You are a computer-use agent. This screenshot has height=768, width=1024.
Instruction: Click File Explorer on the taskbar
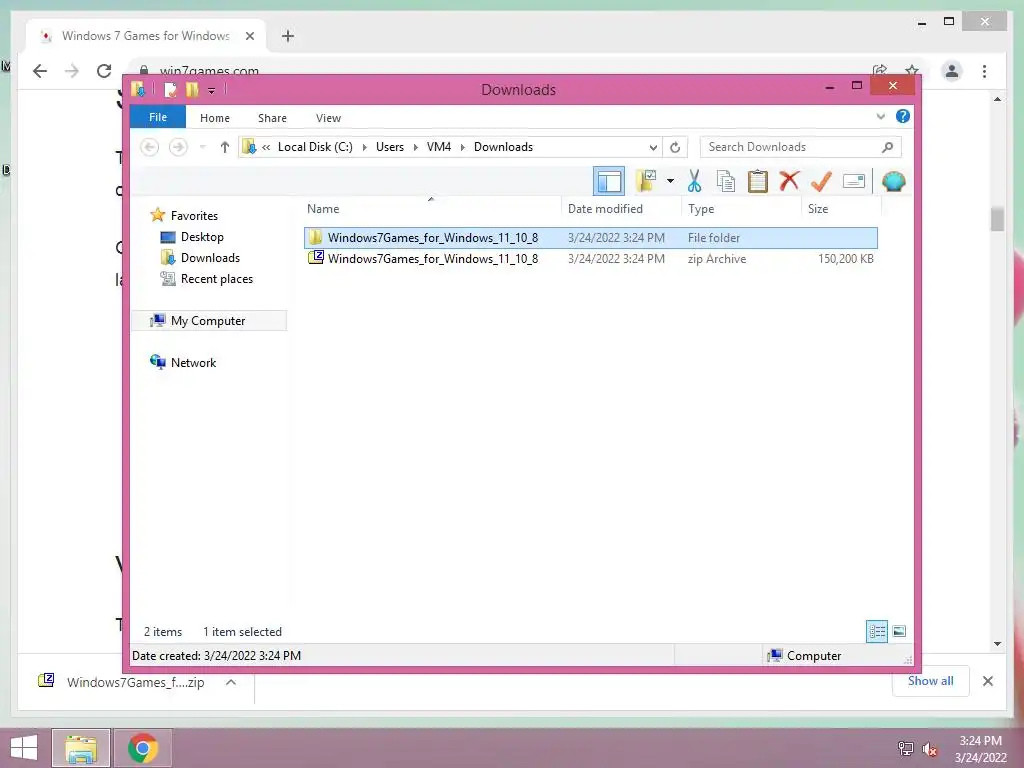81,748
